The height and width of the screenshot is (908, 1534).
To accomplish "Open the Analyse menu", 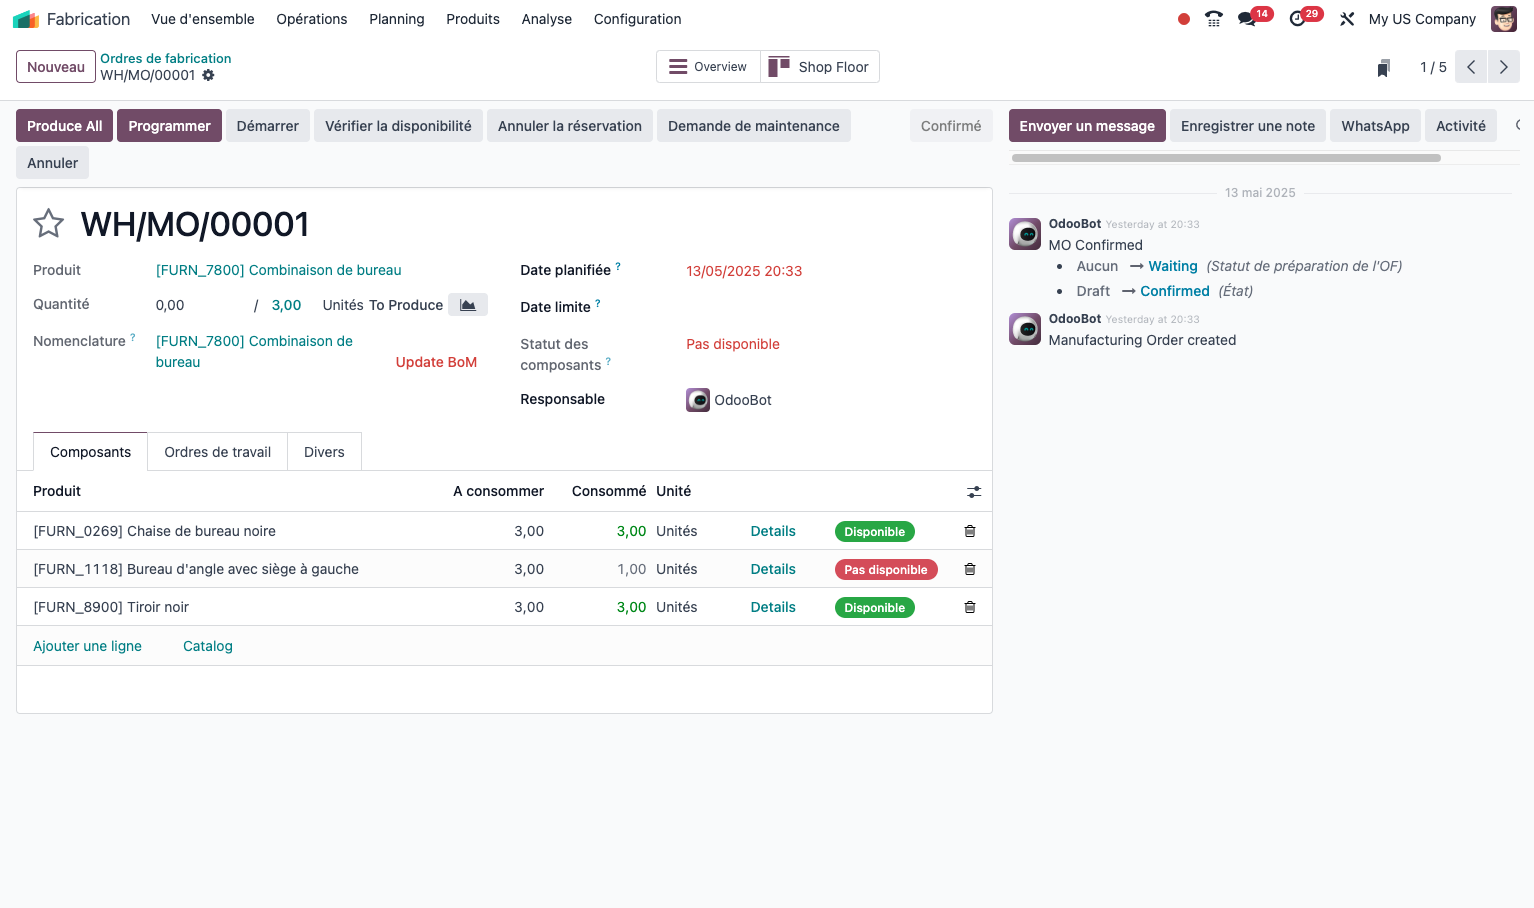I will click(547, 19).
